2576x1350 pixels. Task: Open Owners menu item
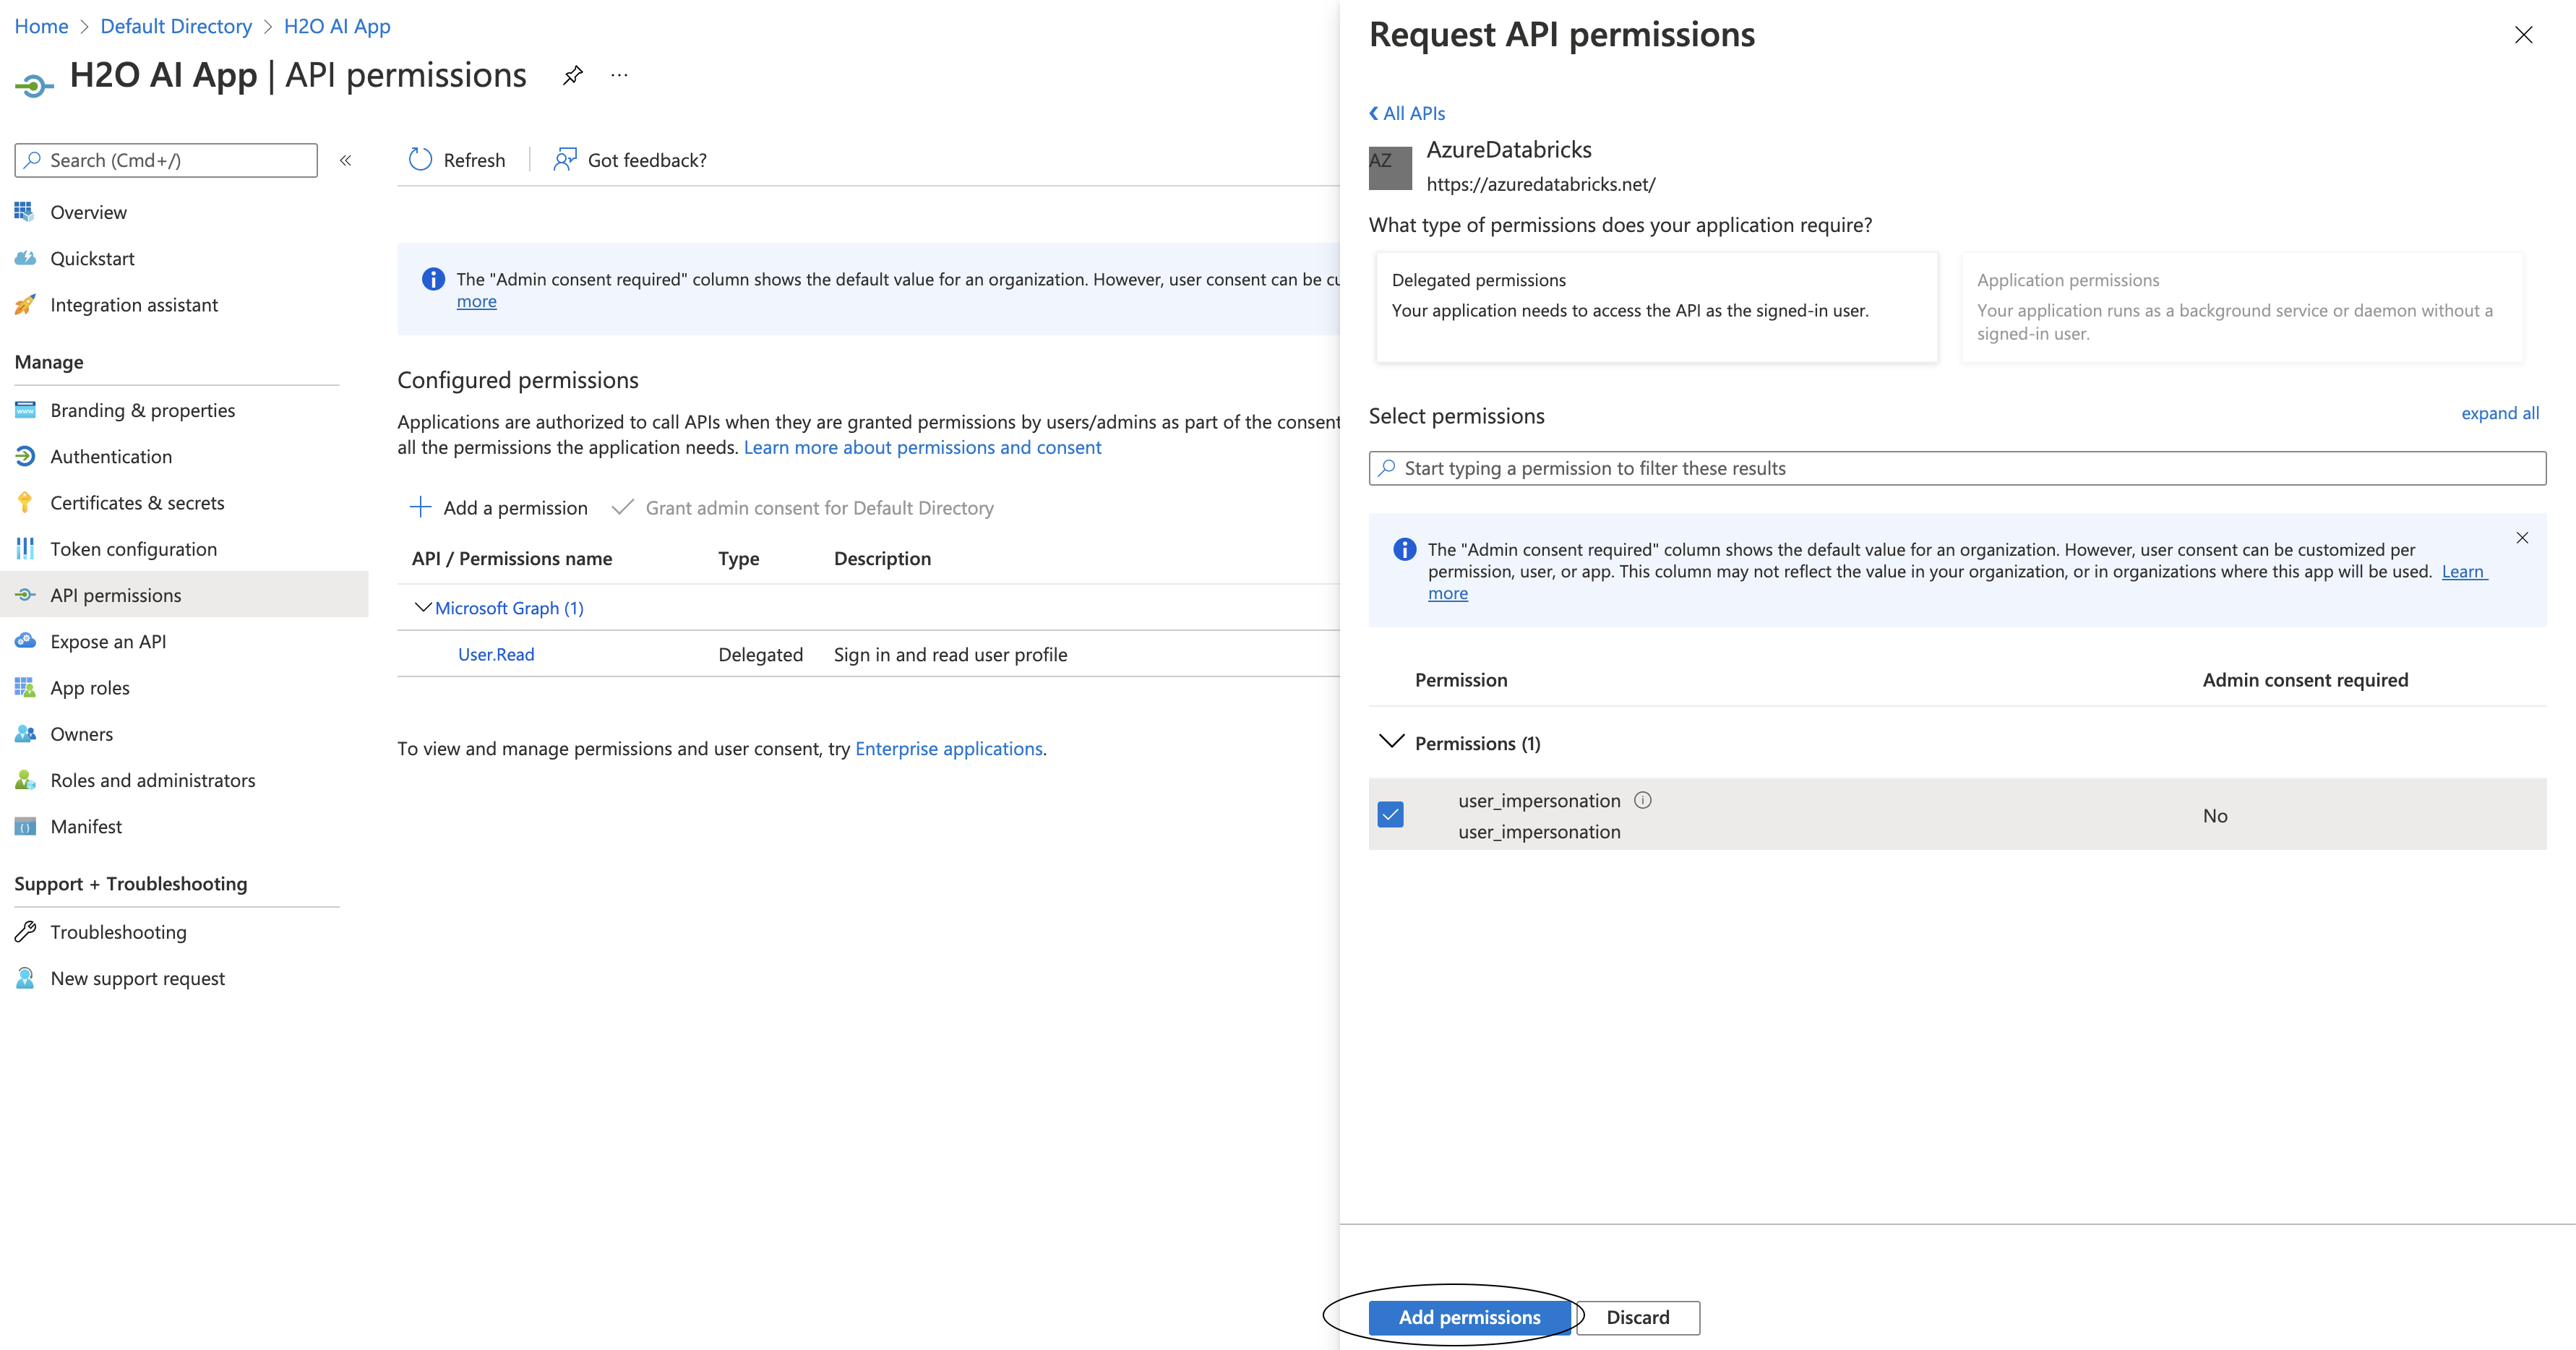tap(81, 734)
